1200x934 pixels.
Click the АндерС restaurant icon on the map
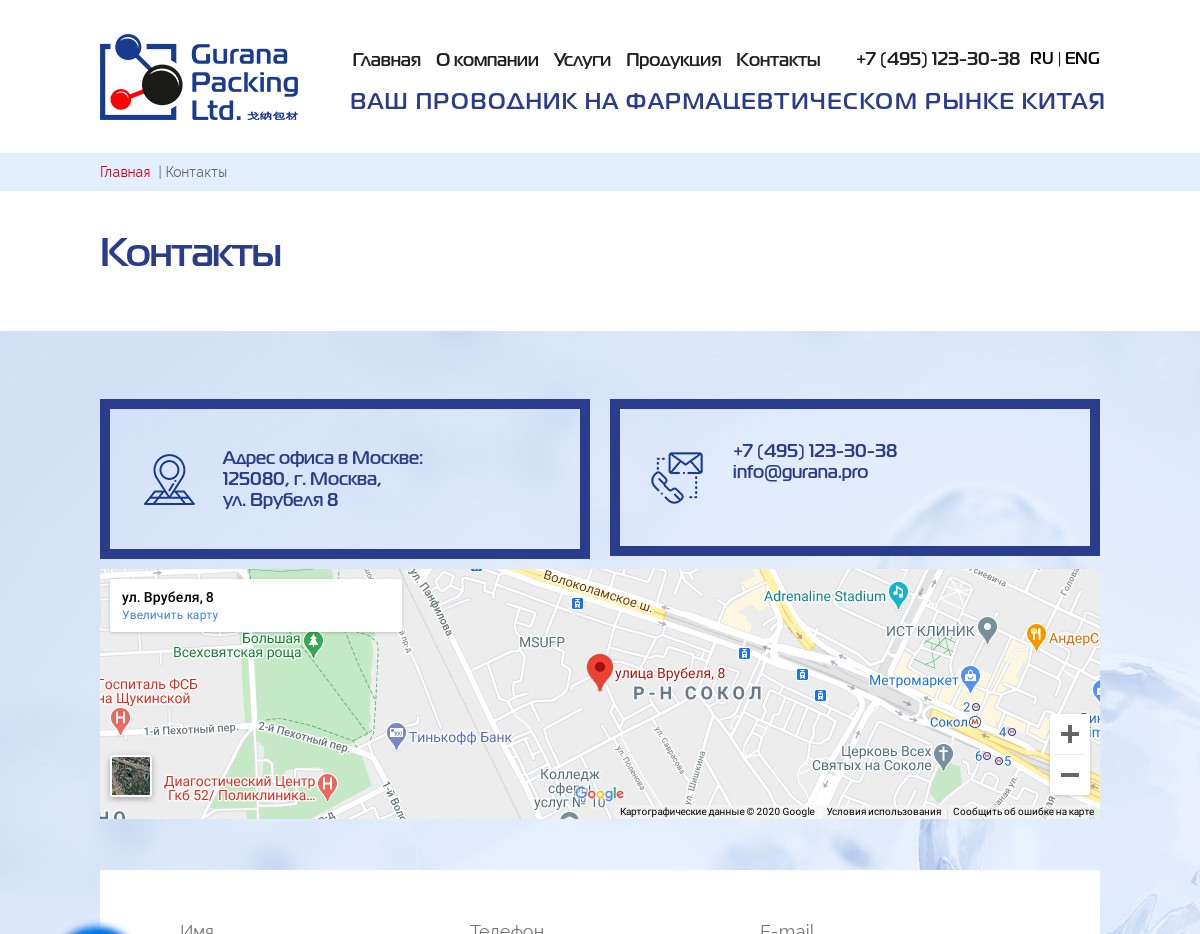1036,634
